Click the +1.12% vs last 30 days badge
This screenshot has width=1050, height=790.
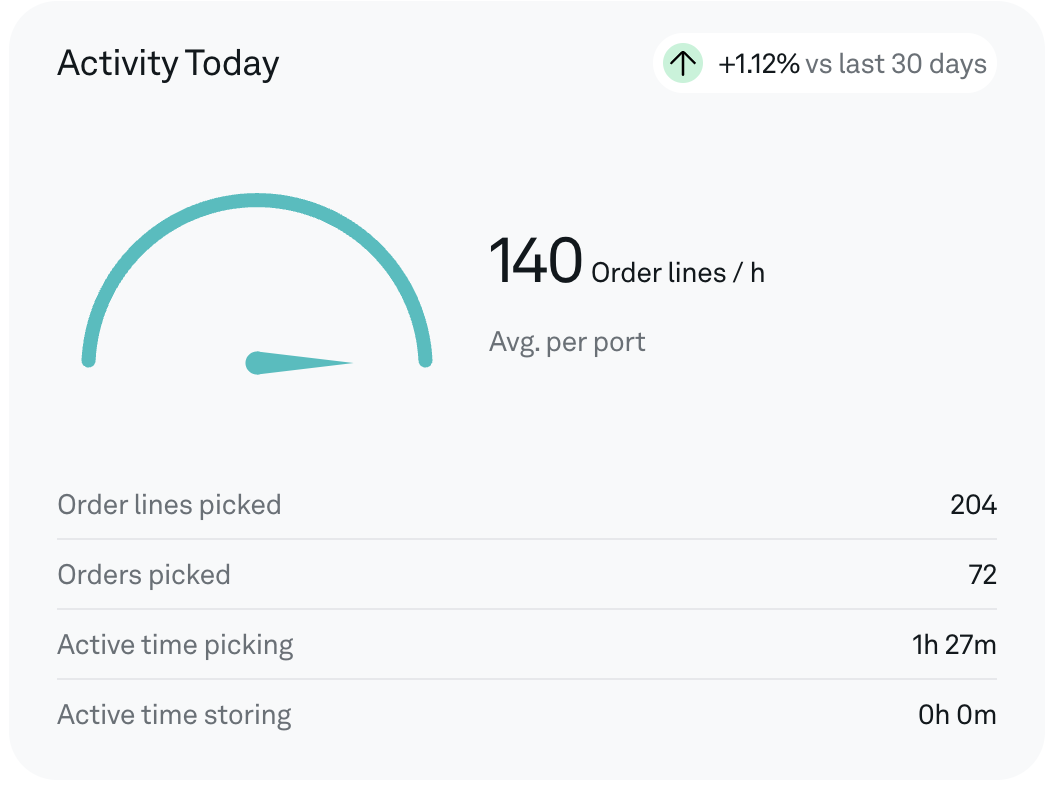(x=825, y=64)
